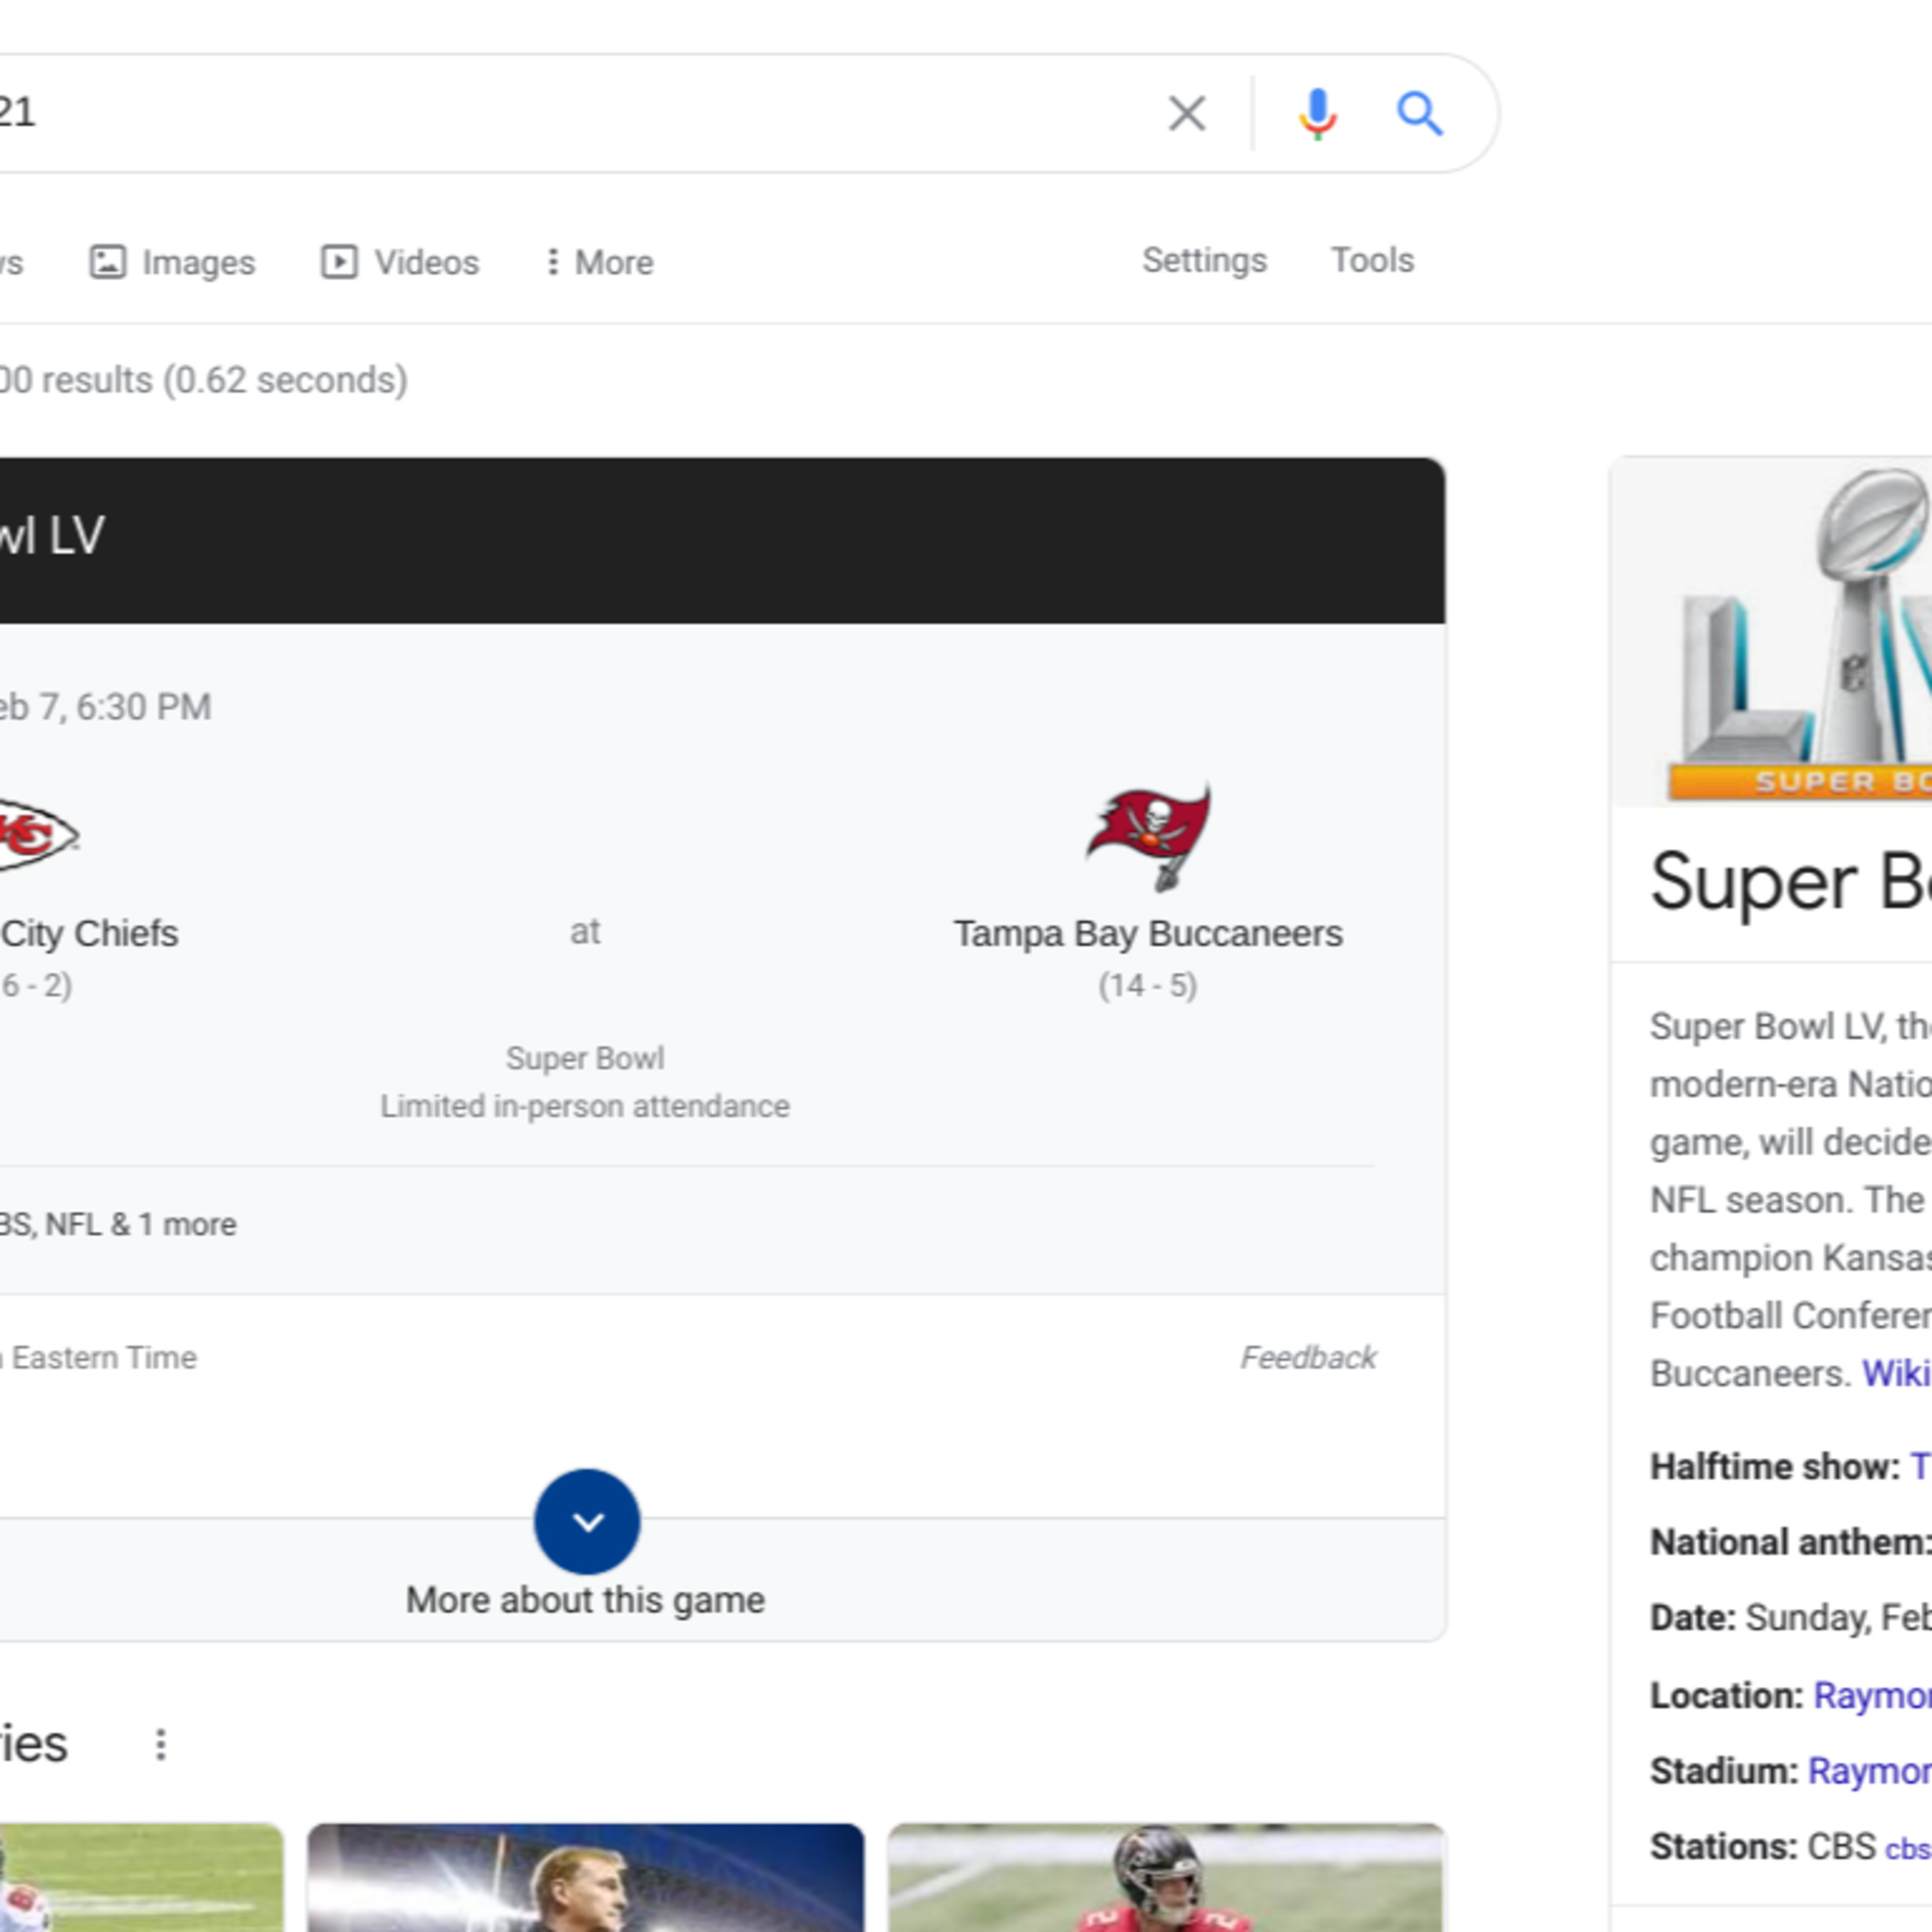Switch to the Images tab
The width and height of the screenshot is (1932, 1932).
pos(172,262)
